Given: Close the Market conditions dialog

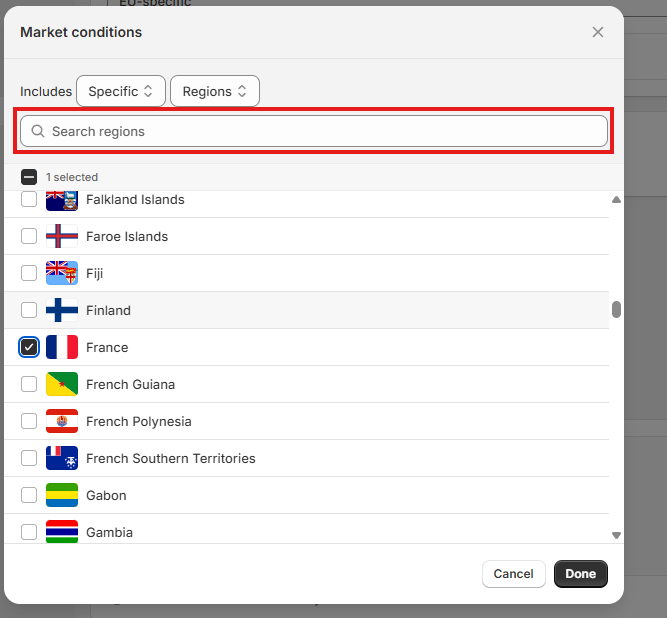Looking at the screenshot, I should [x=598, y=32].
